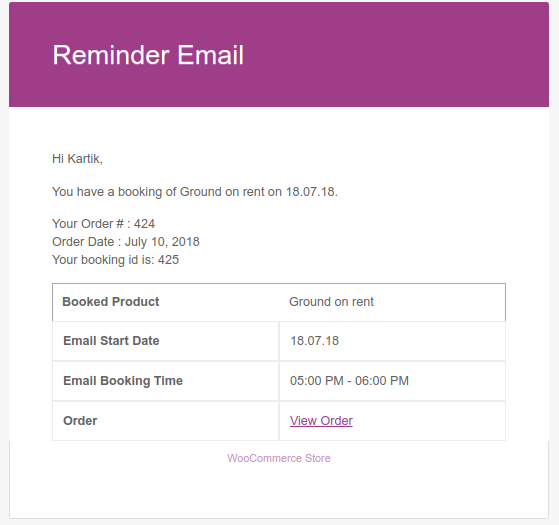Click the booking of Ground on rent sentence
Viewport: 559px width, 525px height.
tap(195, 192)
